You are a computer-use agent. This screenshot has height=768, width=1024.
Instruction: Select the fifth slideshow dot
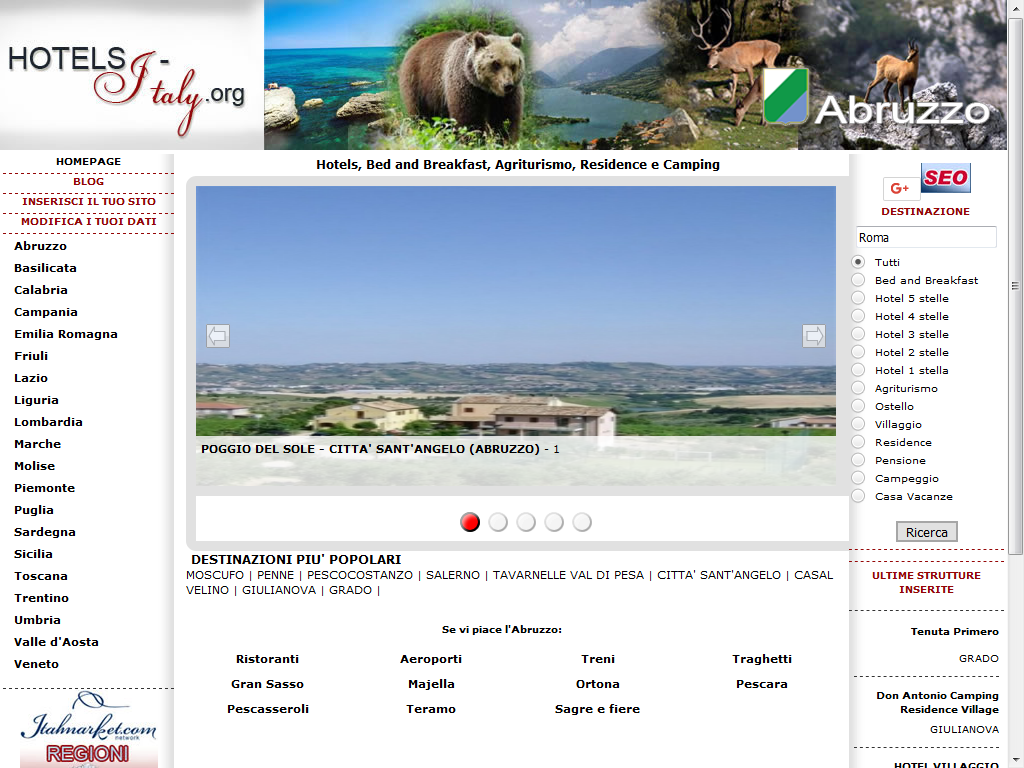click(x=582, y=522)
